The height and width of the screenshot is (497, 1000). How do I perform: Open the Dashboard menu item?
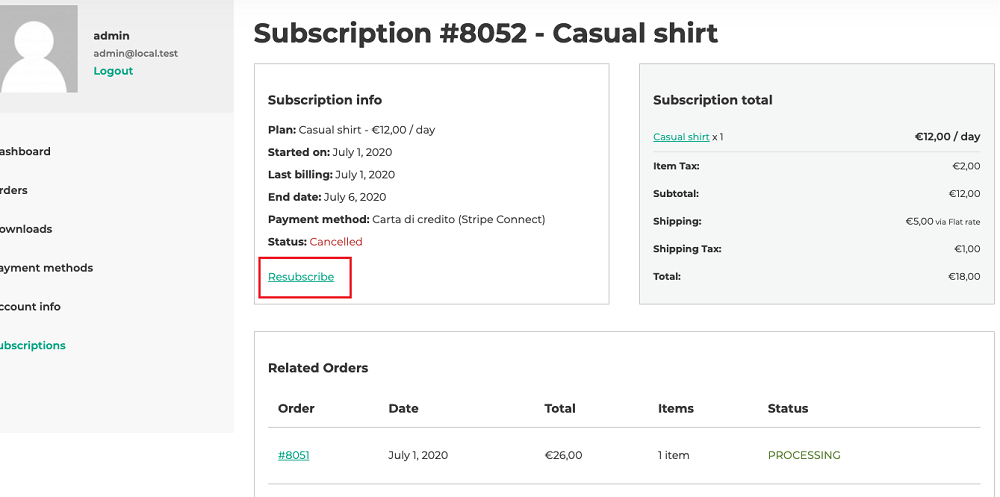25,151
